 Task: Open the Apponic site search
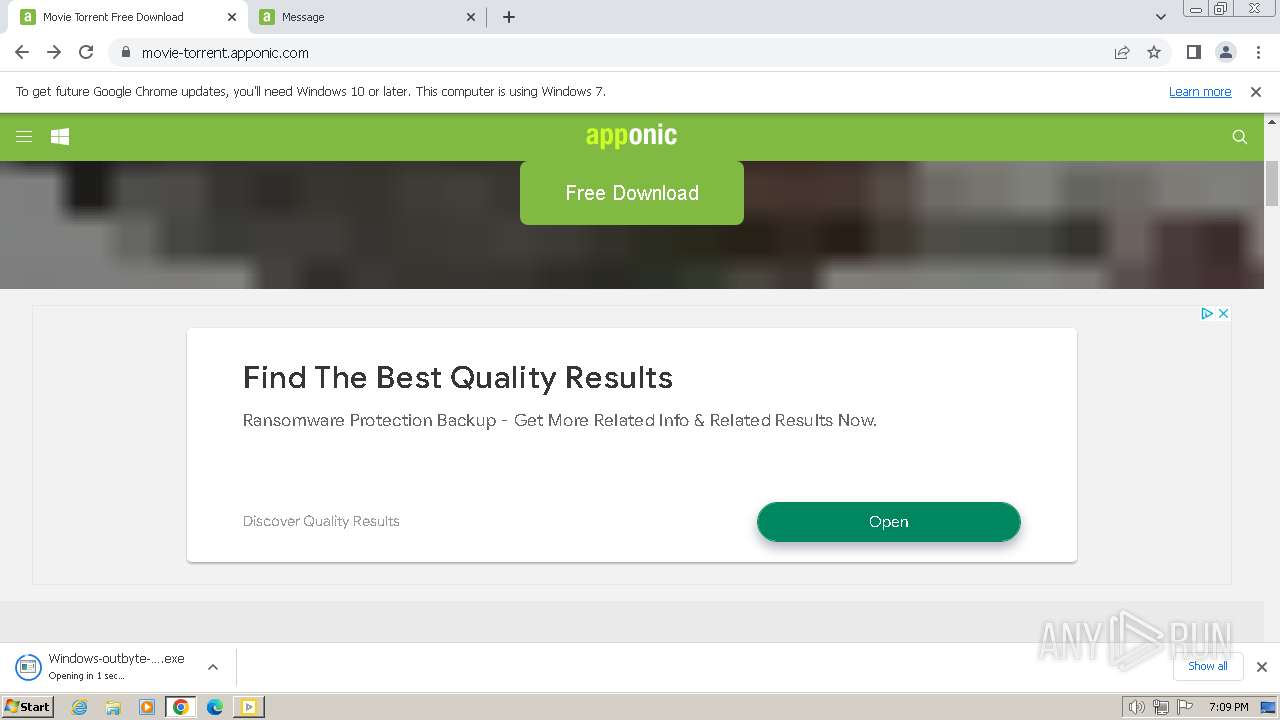click(x=1240, y=137)
